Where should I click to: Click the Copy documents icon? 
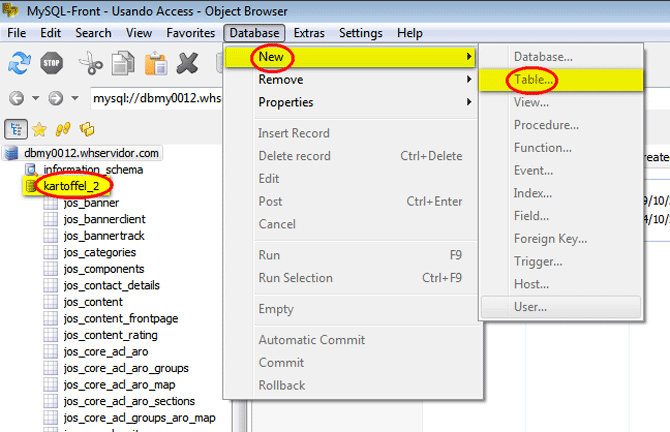[x=123, y=63]
